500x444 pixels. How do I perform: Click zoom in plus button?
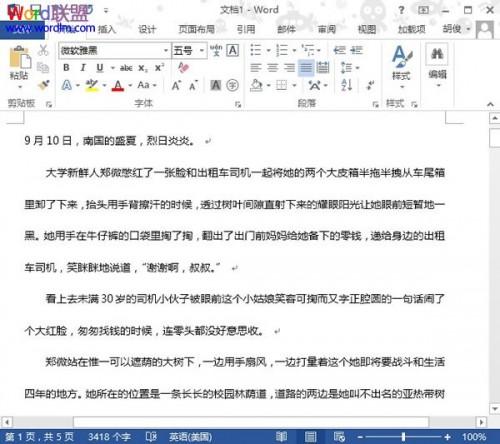[447, 437]
